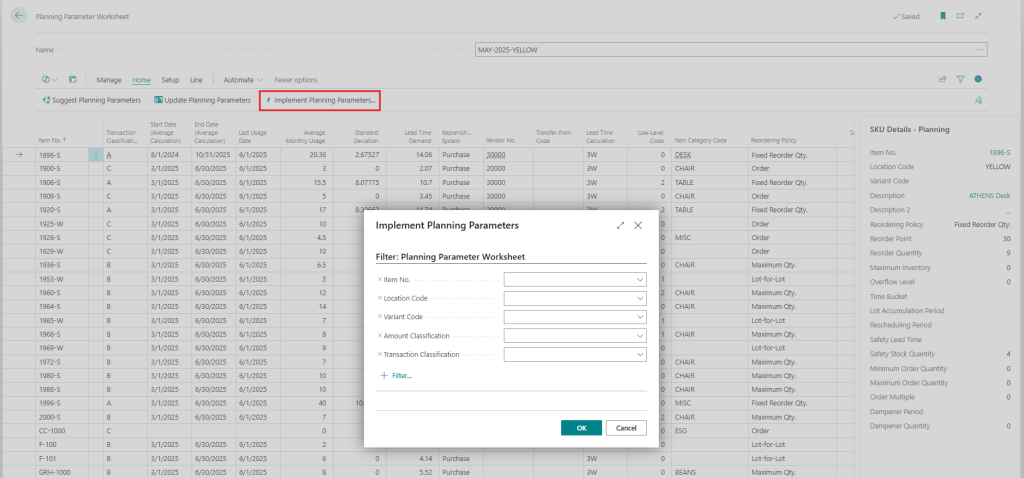Click the back arrow icon
The height and width of the screenshot is (478, 1024).
point(18,17)
